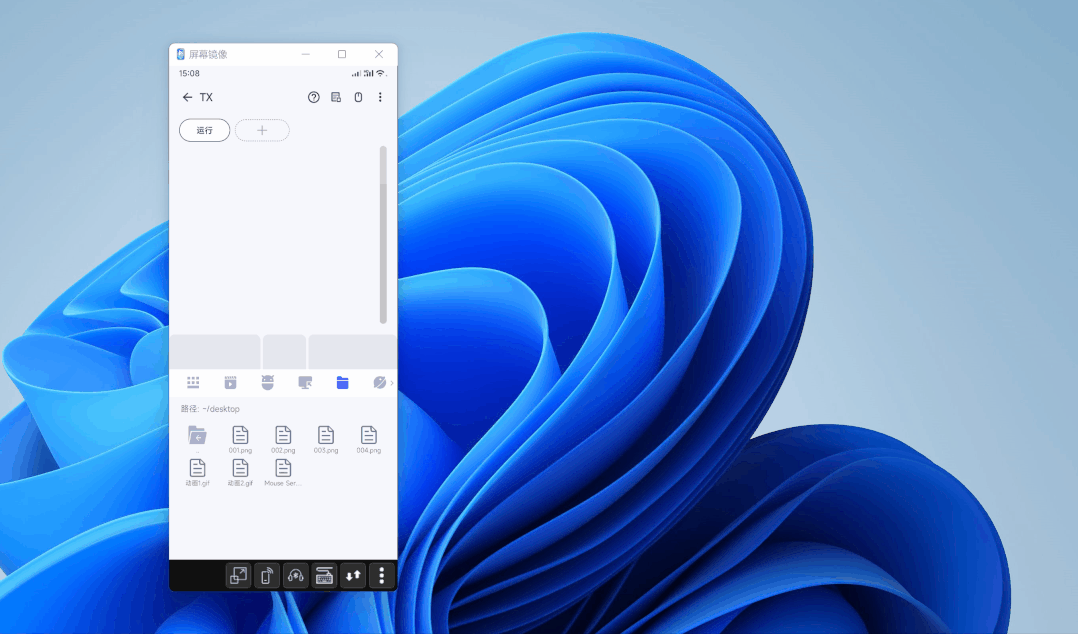Click the phone casting icon in the black bar
Image resolution: width=1078 pixels, height=634 pixels.
(267, 576)
